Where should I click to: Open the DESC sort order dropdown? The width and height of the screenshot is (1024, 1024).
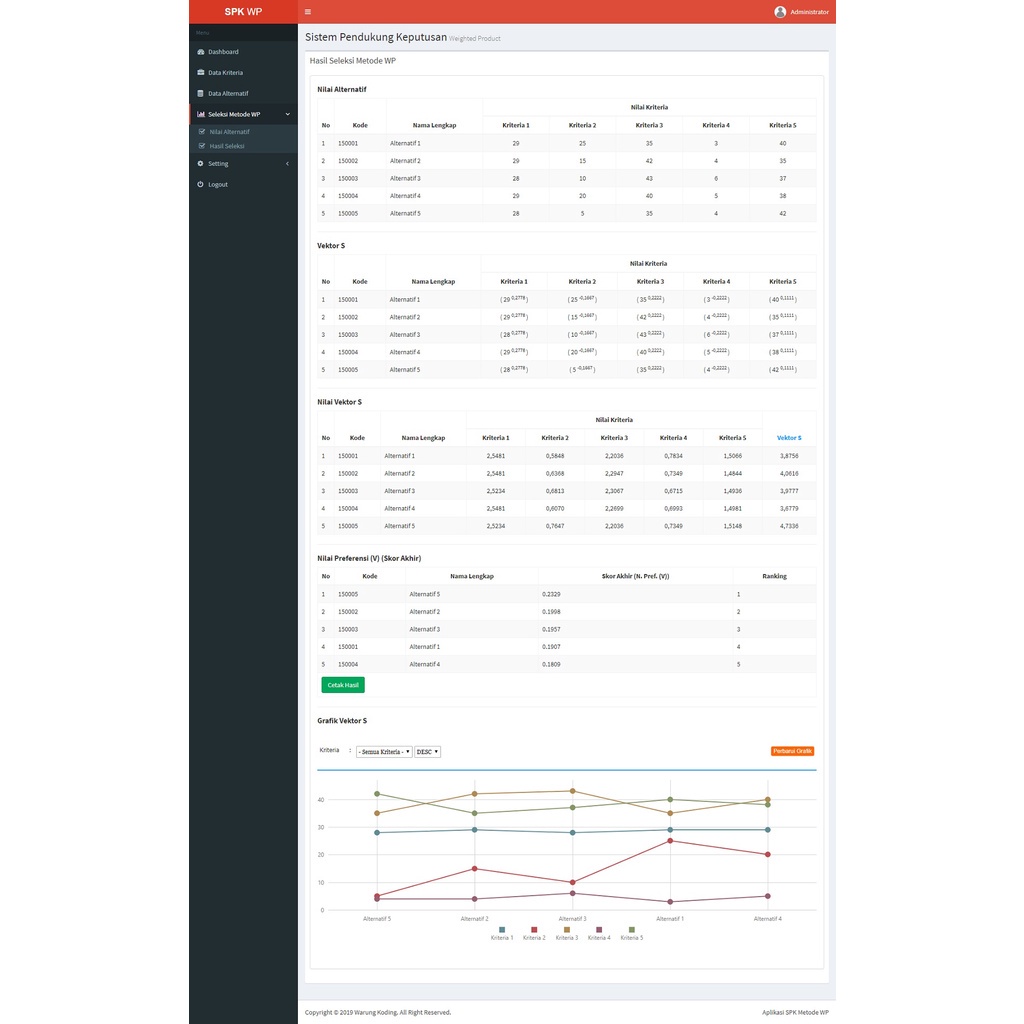click(427, 751)
